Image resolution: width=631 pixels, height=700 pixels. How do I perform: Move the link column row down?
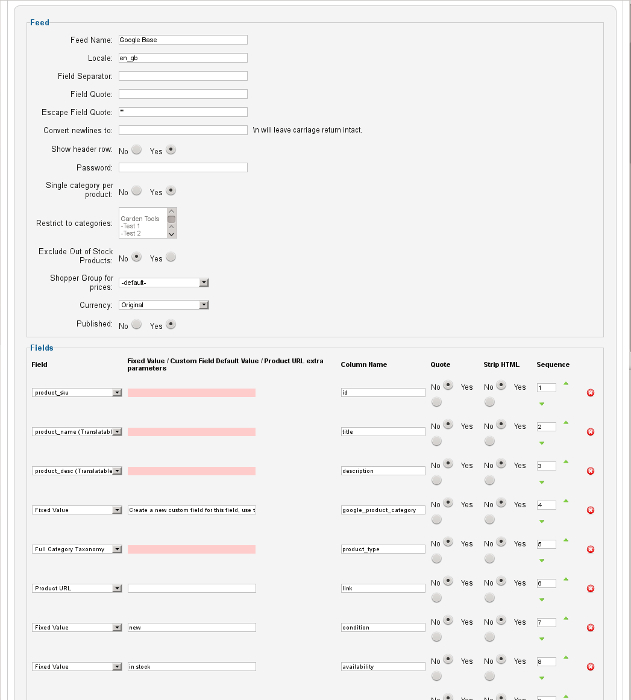542,600
